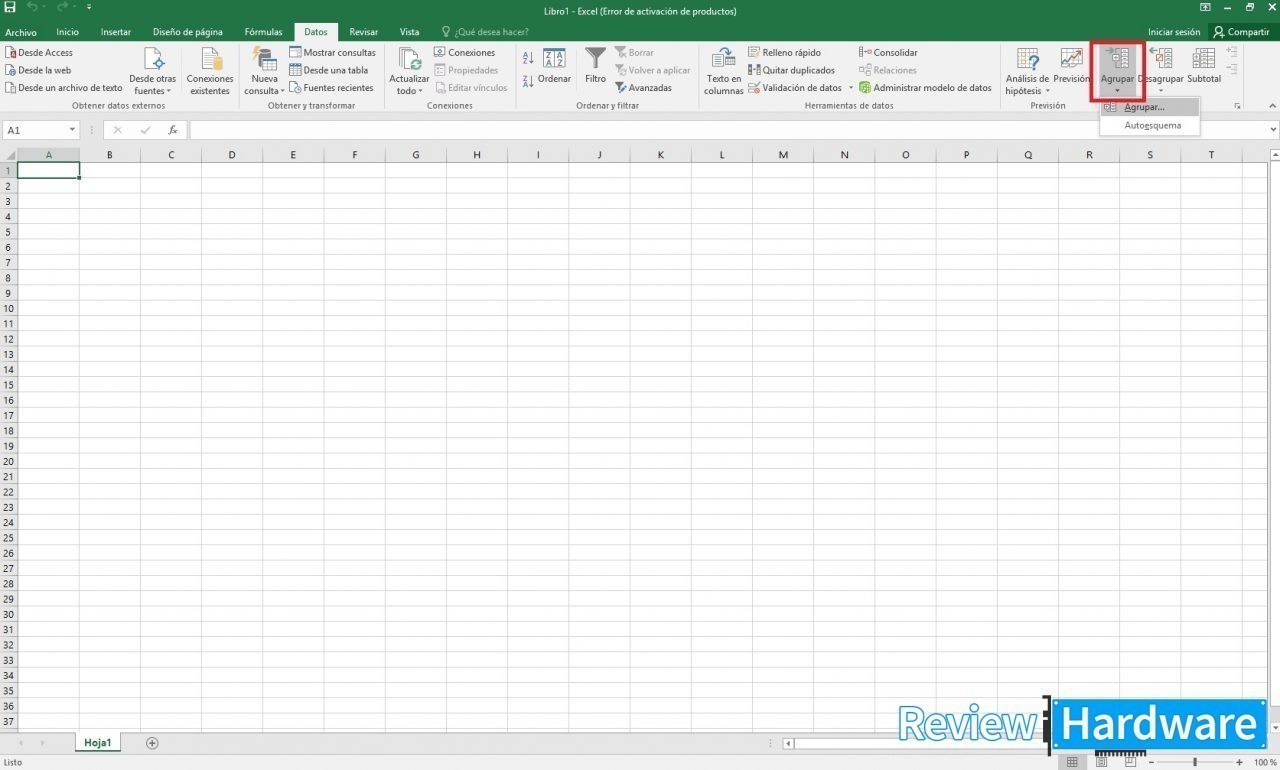
Task: Open Administrar modelo de datos
Action: click(925, 88)
